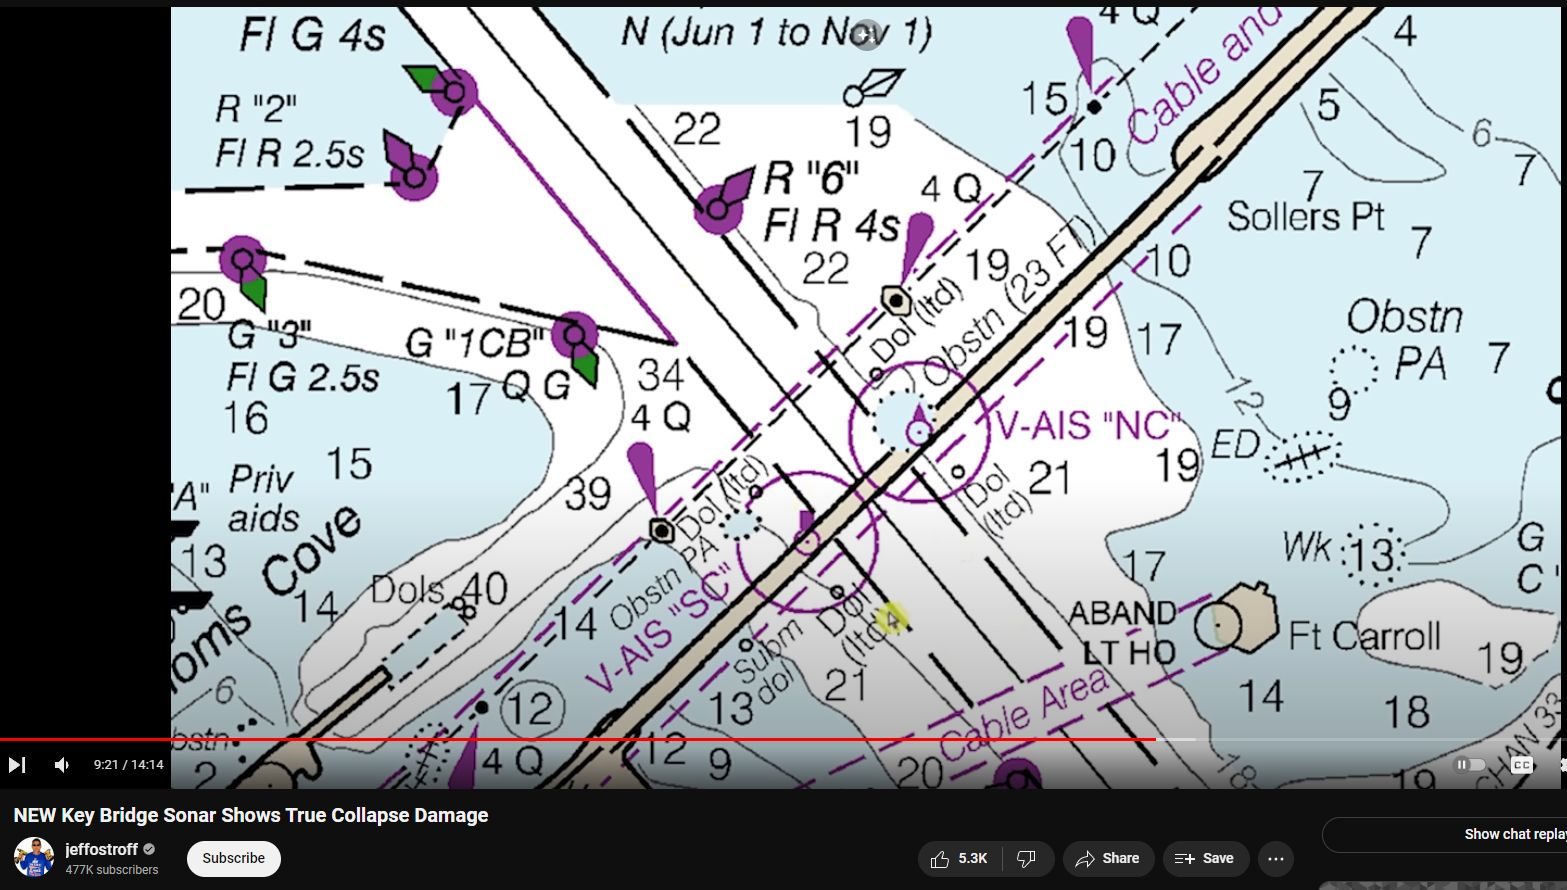Subscribe to the jeffostroff channel
This screenshot has height=890, width=1567.
(x=233, y=858)
